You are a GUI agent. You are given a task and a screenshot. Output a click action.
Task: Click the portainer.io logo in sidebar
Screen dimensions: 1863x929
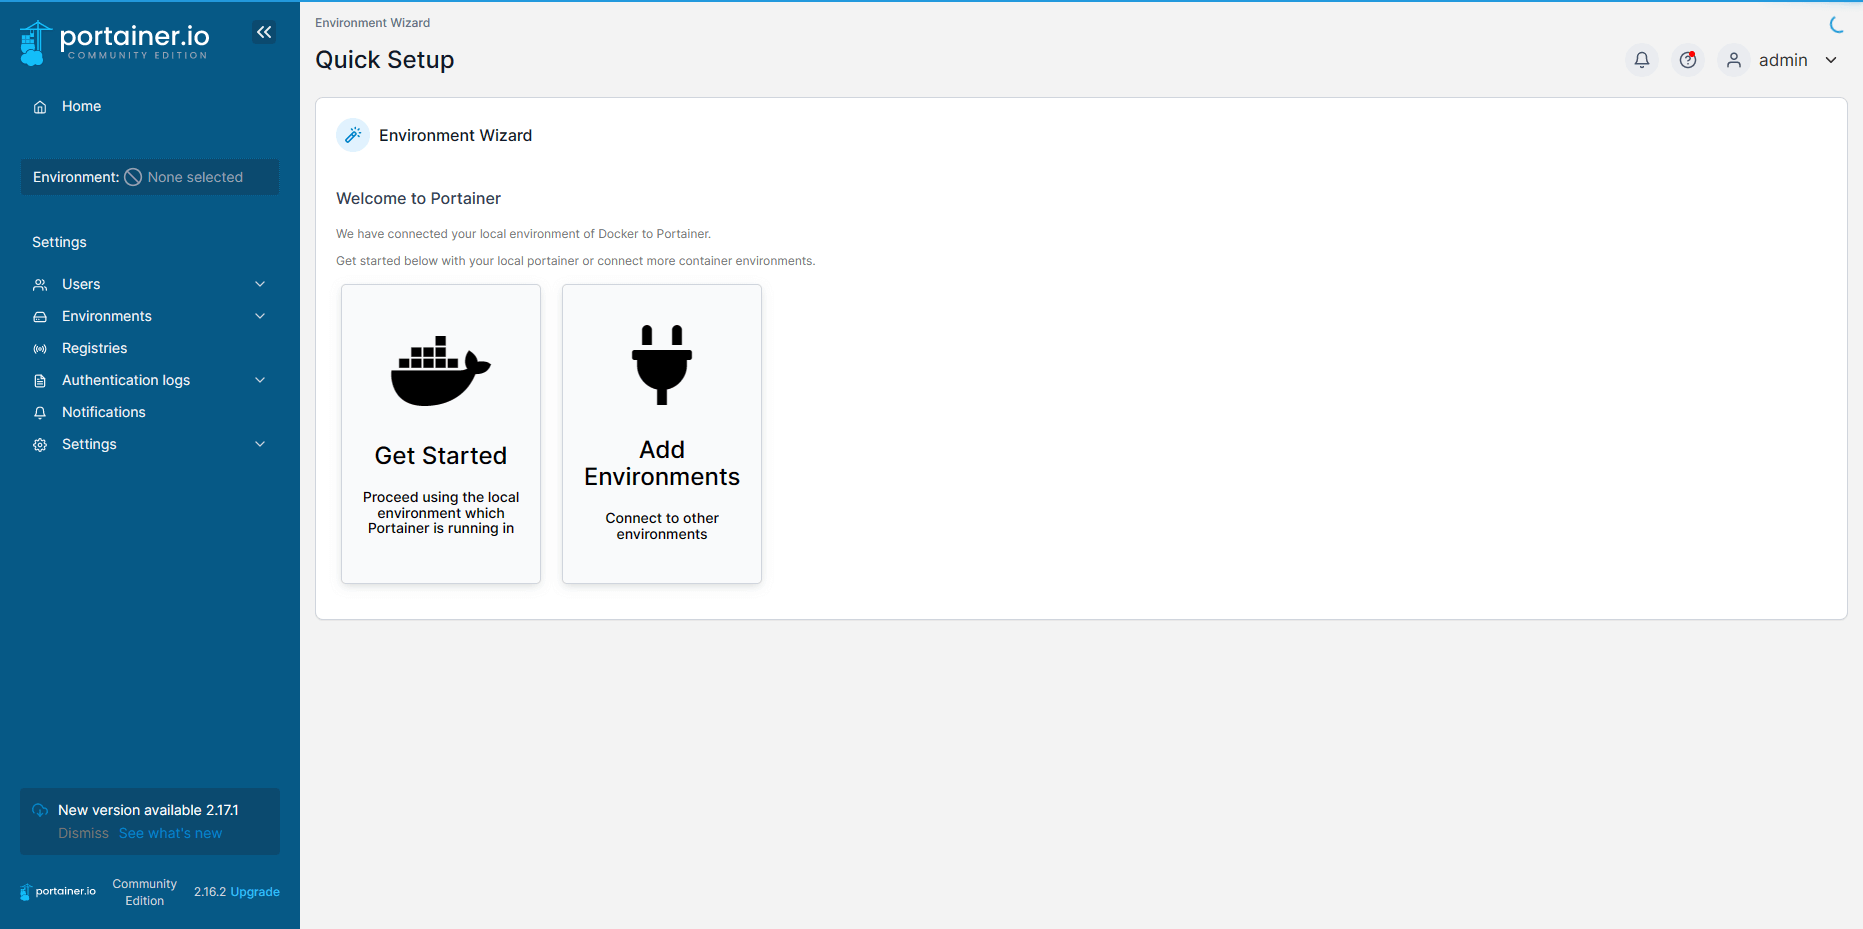click(114, 42)
